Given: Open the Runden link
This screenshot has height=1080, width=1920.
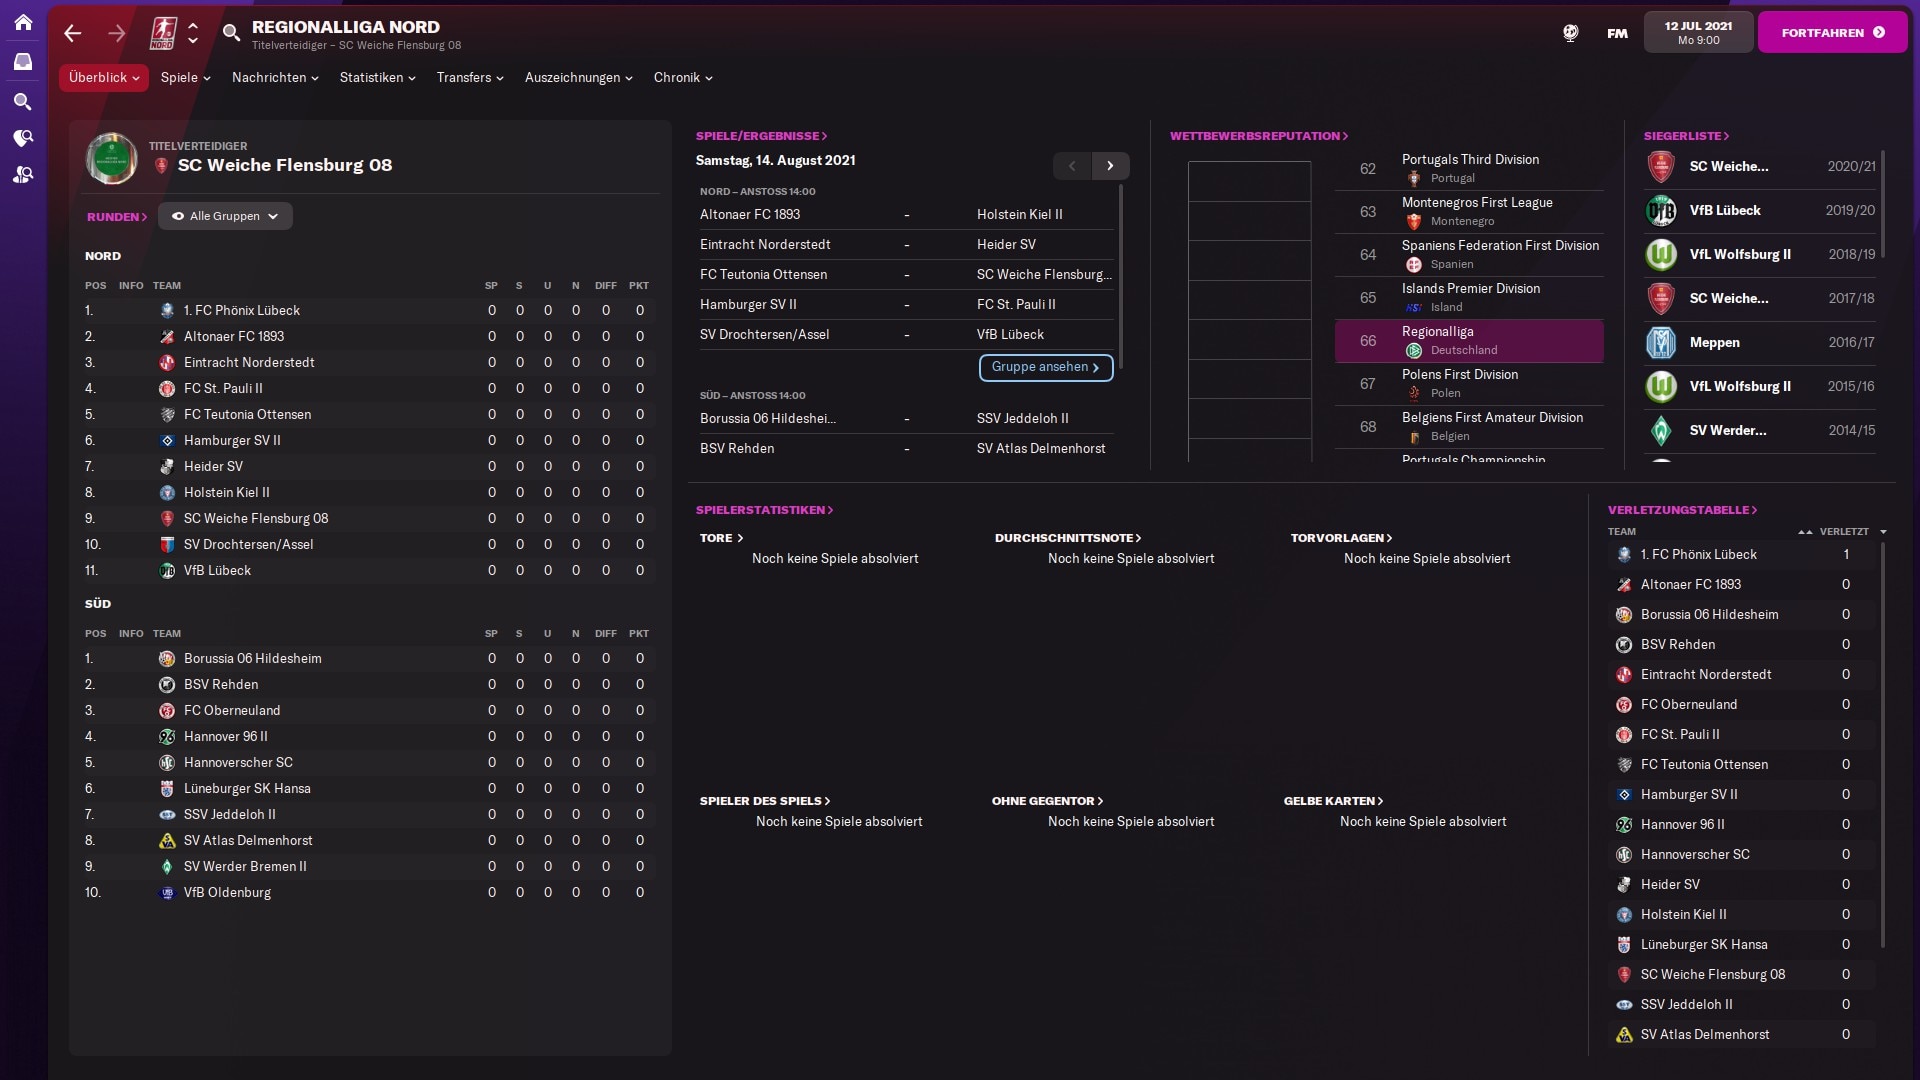Looking at the screenshot, I should (117, 217).
